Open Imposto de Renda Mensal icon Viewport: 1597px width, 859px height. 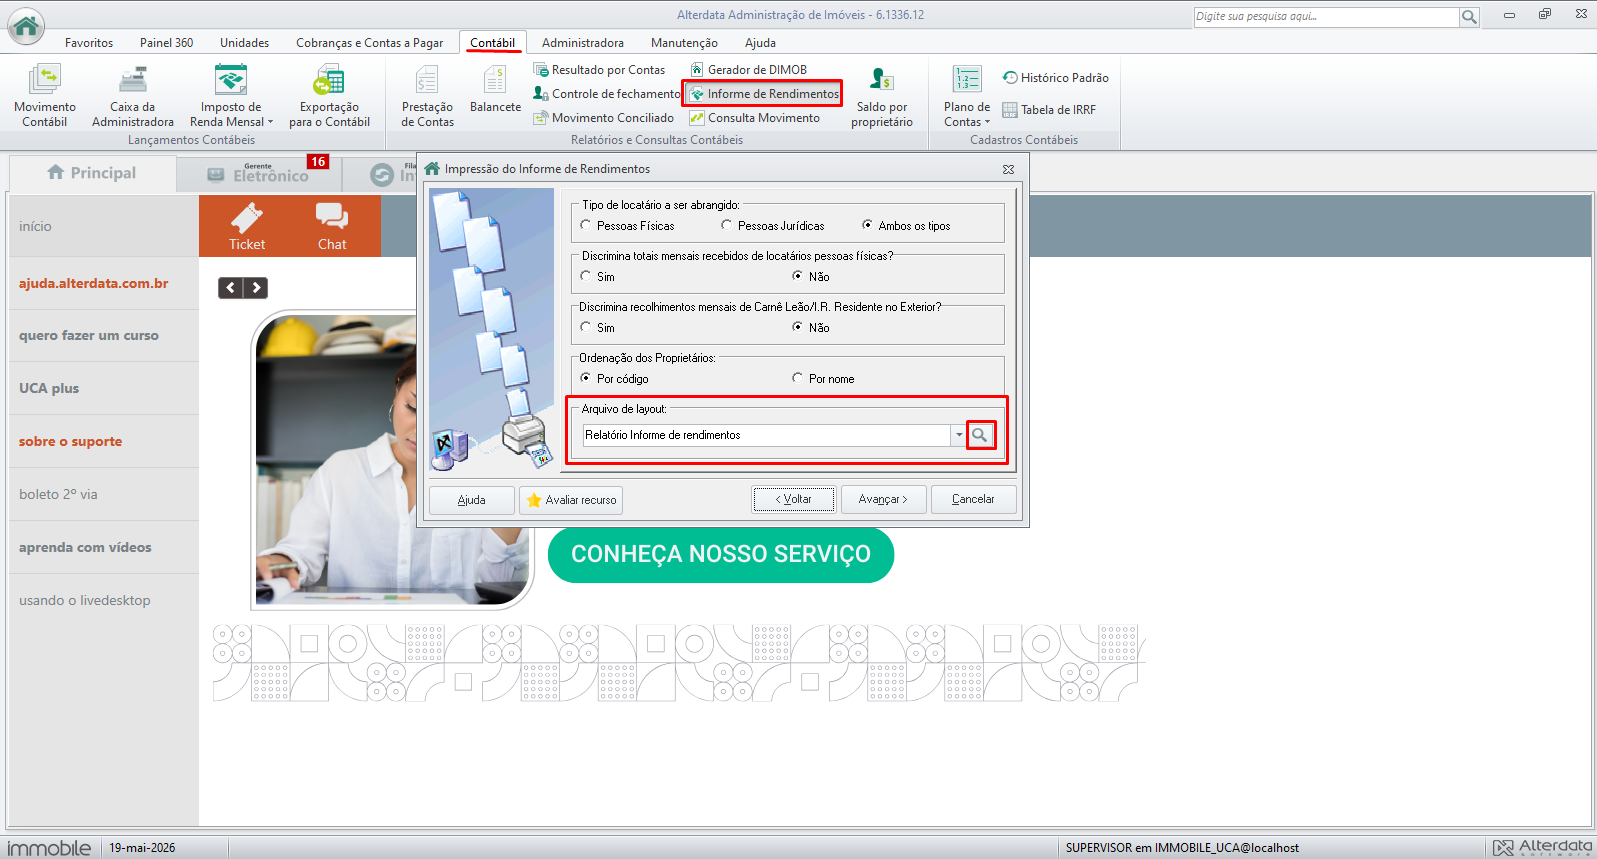pyautogui.click(x=231, y=95)
